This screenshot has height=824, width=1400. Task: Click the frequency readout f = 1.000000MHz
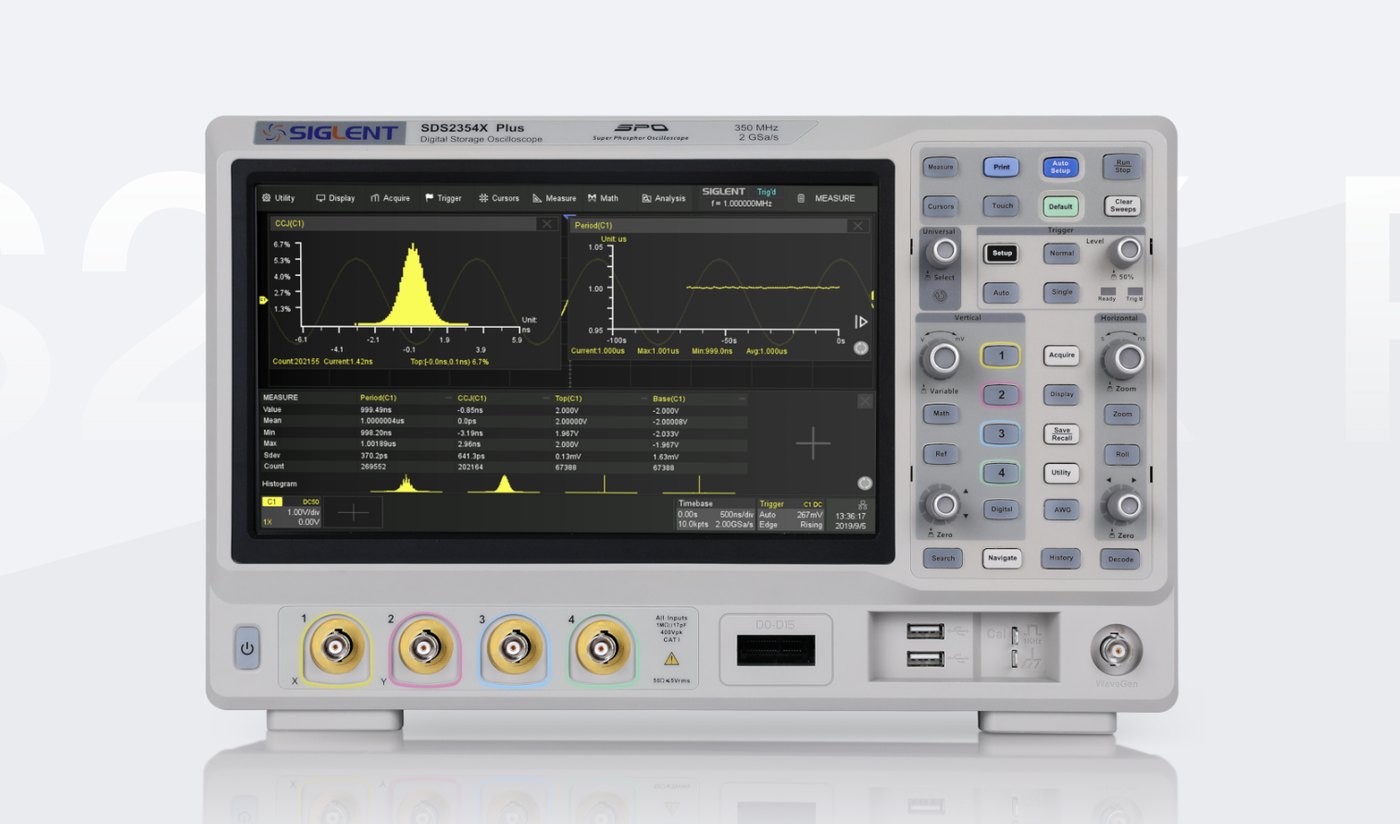[741, 203]
